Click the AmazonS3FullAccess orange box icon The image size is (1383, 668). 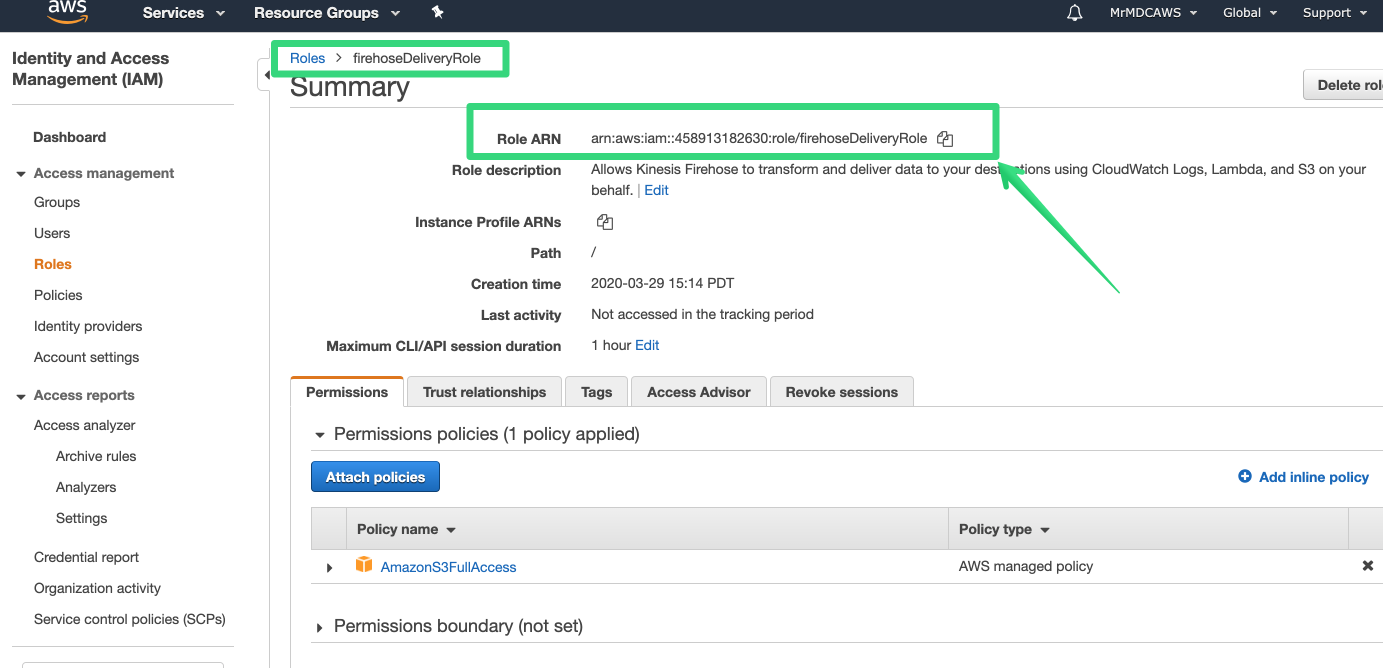click(x=364, y=566)
